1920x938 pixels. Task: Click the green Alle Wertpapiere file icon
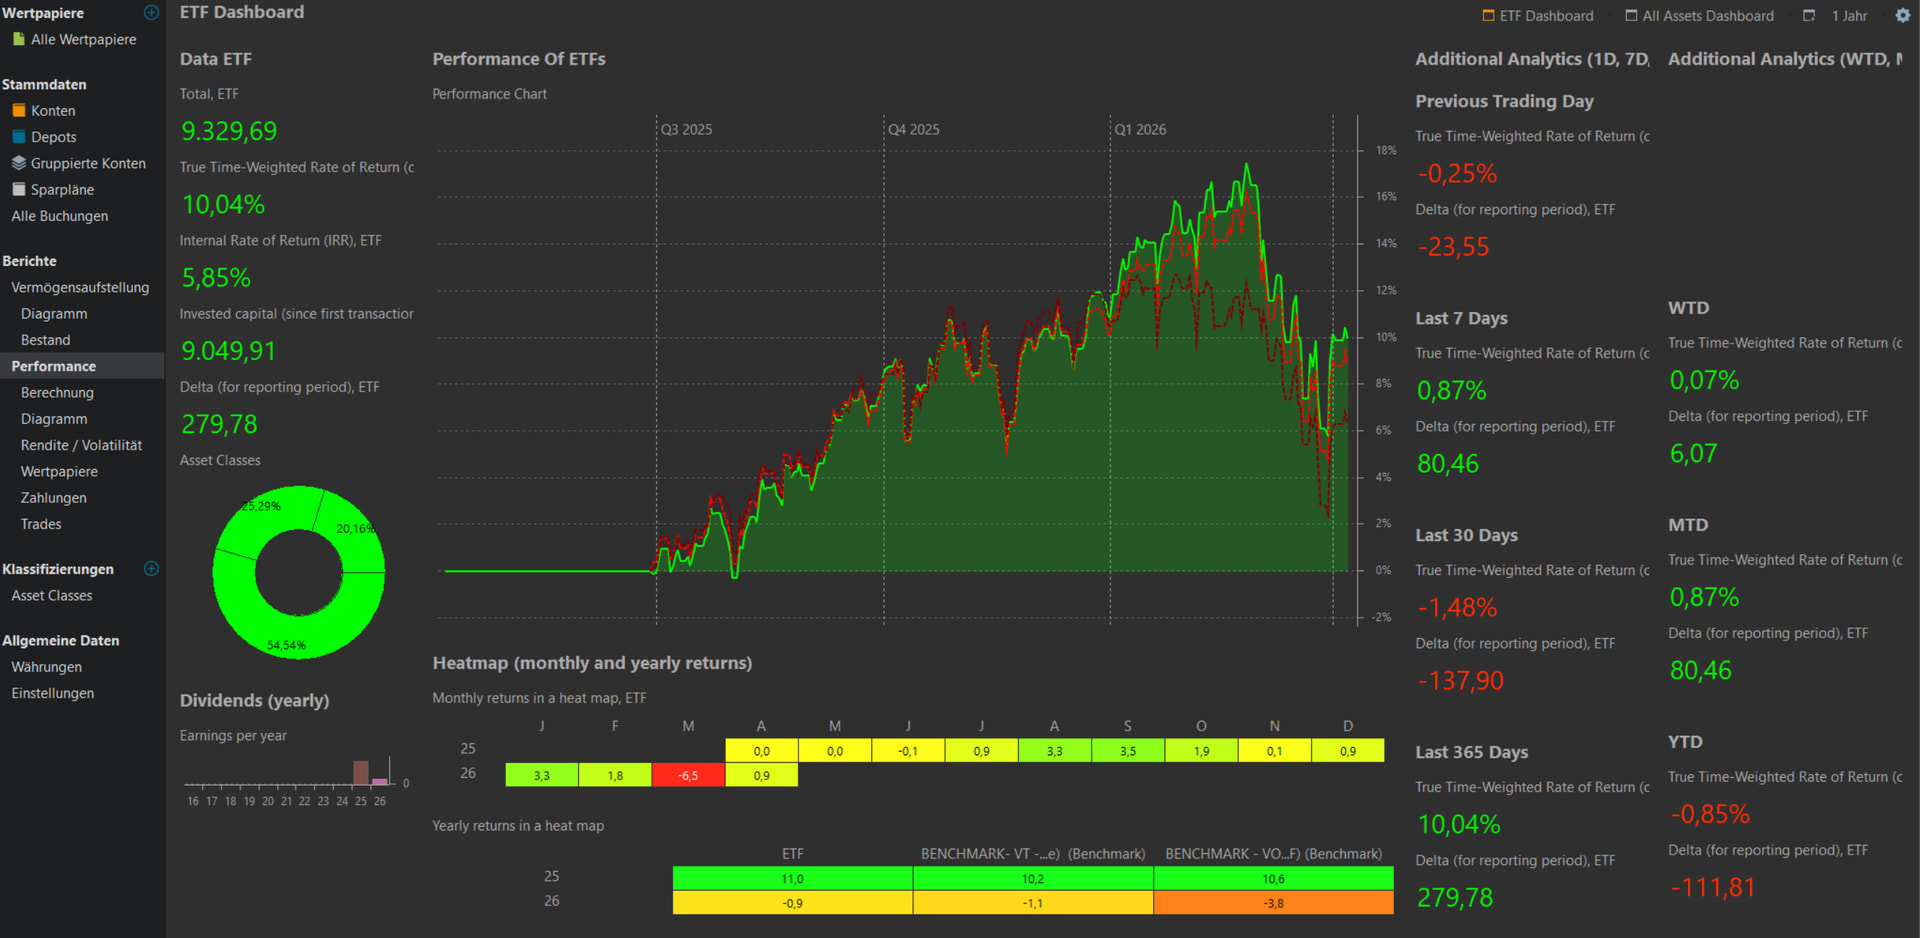coord(18,39)
